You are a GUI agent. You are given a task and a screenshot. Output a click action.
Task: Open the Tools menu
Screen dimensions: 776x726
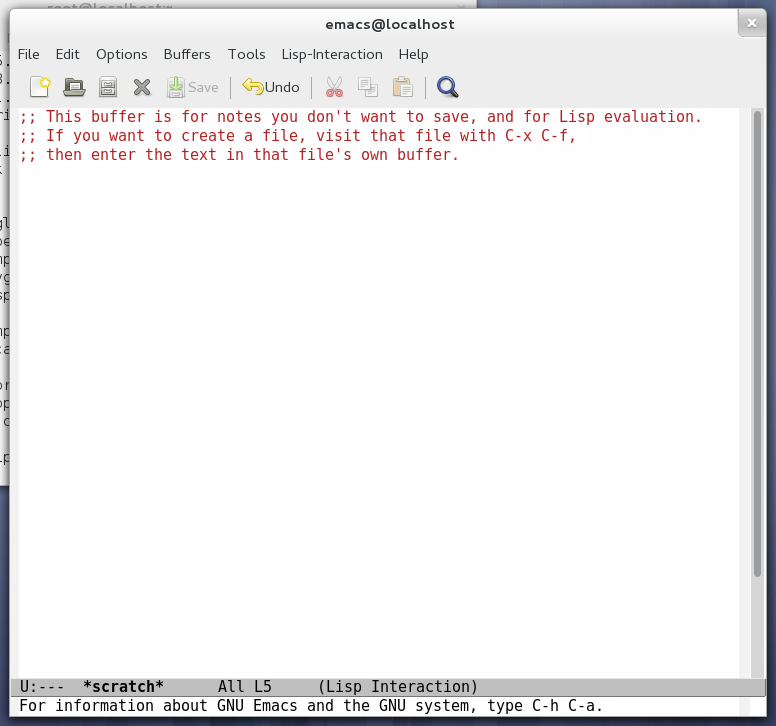click(x=247, y=54)
